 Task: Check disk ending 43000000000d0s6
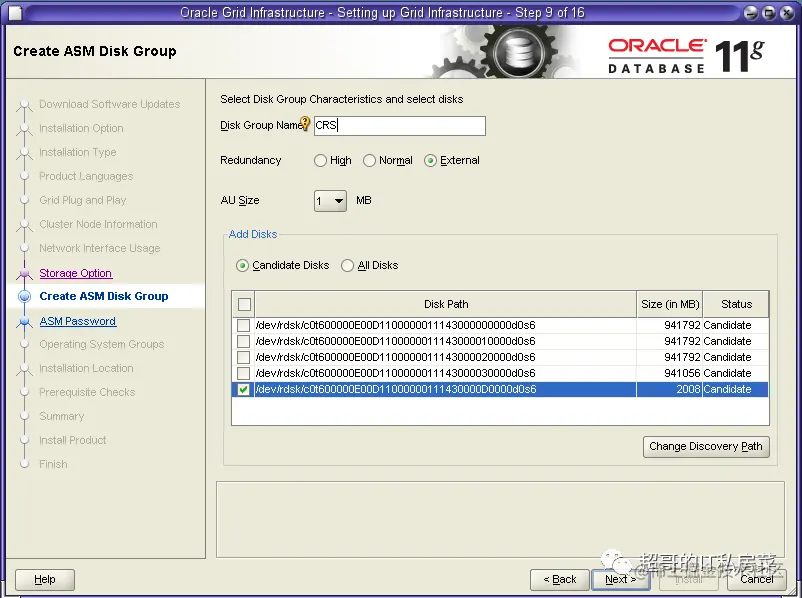(243, 325)
